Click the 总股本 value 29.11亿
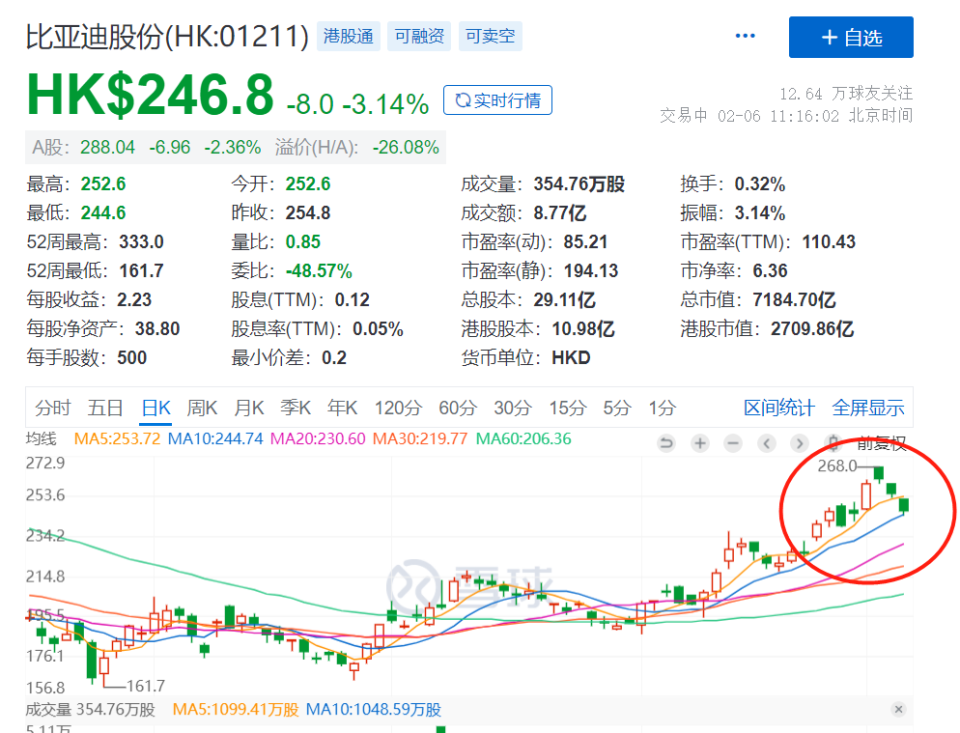This screenshot has width=960, height=733. pos(564,299)
